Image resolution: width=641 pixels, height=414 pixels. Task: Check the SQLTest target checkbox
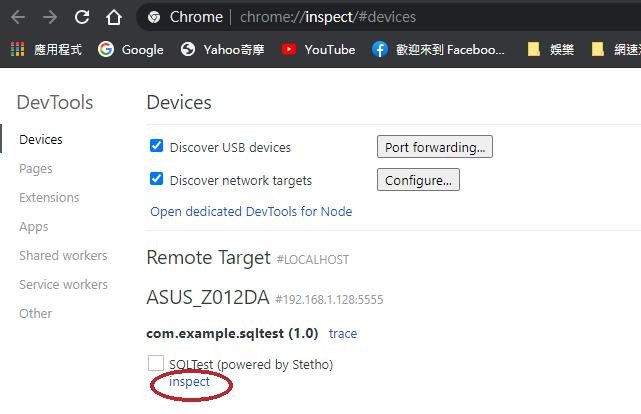(156, 363)
